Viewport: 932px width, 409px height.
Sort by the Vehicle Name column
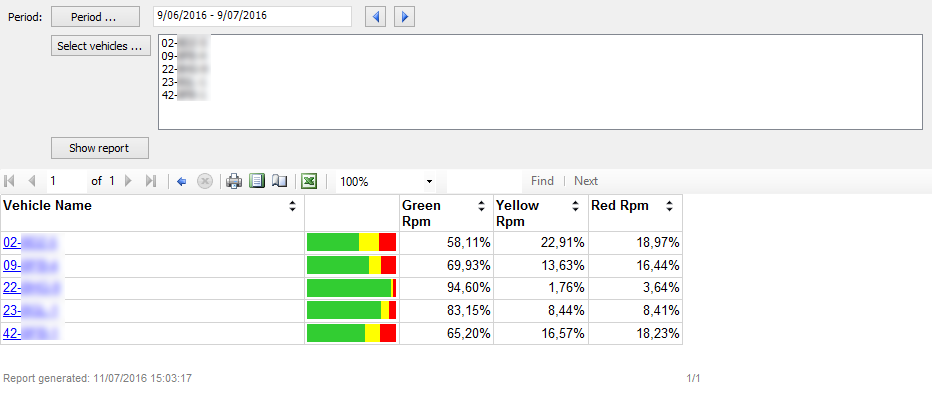pyautogui.click(x=292, y=206)
